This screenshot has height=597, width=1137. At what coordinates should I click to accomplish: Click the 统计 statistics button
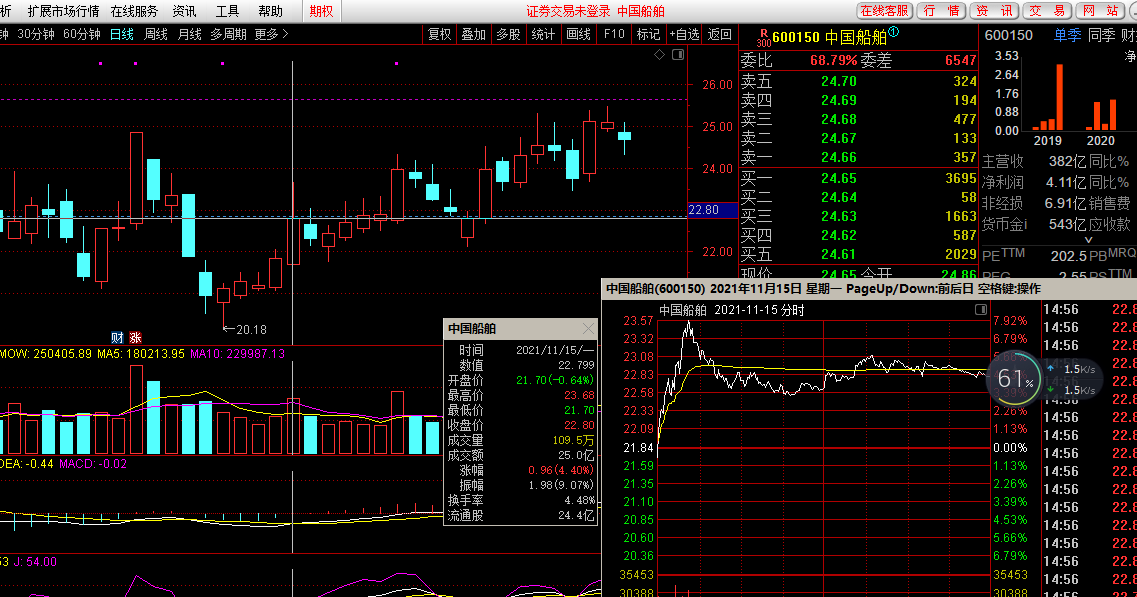[543, 34]
